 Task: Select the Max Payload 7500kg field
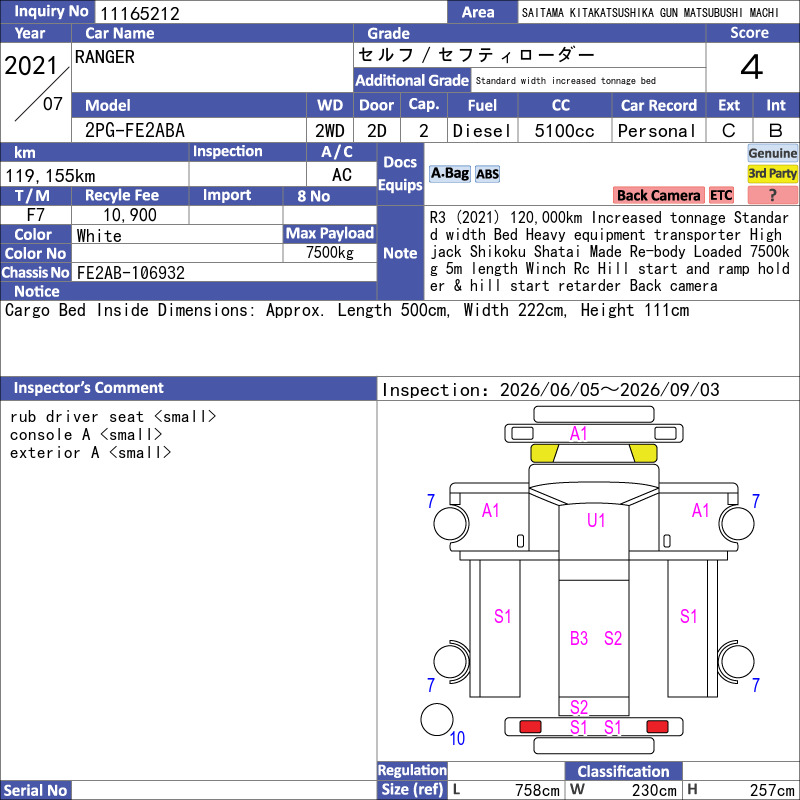(x=330, y=252)
